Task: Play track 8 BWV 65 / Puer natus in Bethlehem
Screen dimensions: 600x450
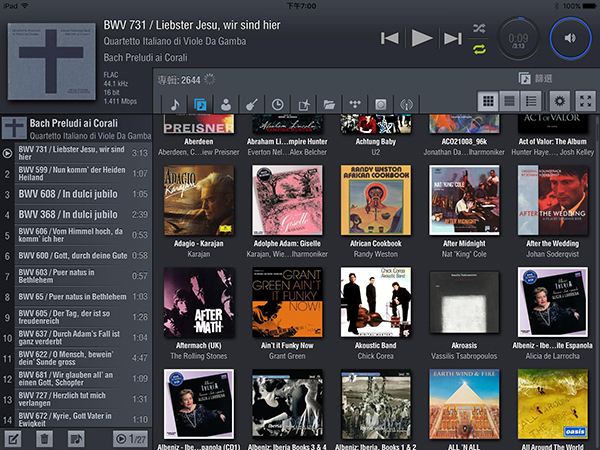Action: point(76,297)
